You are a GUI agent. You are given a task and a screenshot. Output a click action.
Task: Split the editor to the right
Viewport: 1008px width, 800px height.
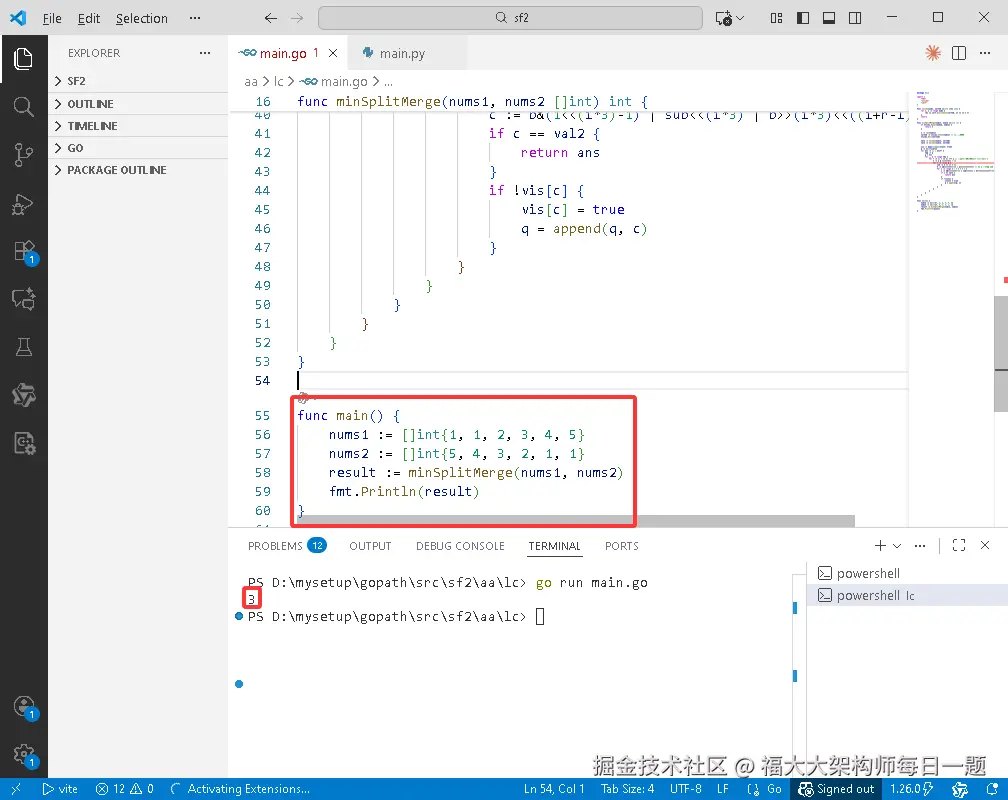tap(958, 53)
